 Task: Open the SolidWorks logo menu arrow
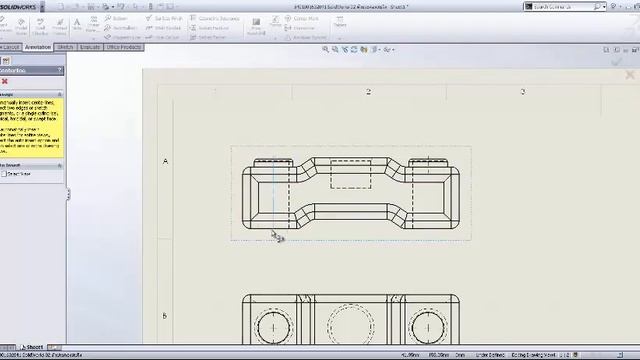pos(42,7)
